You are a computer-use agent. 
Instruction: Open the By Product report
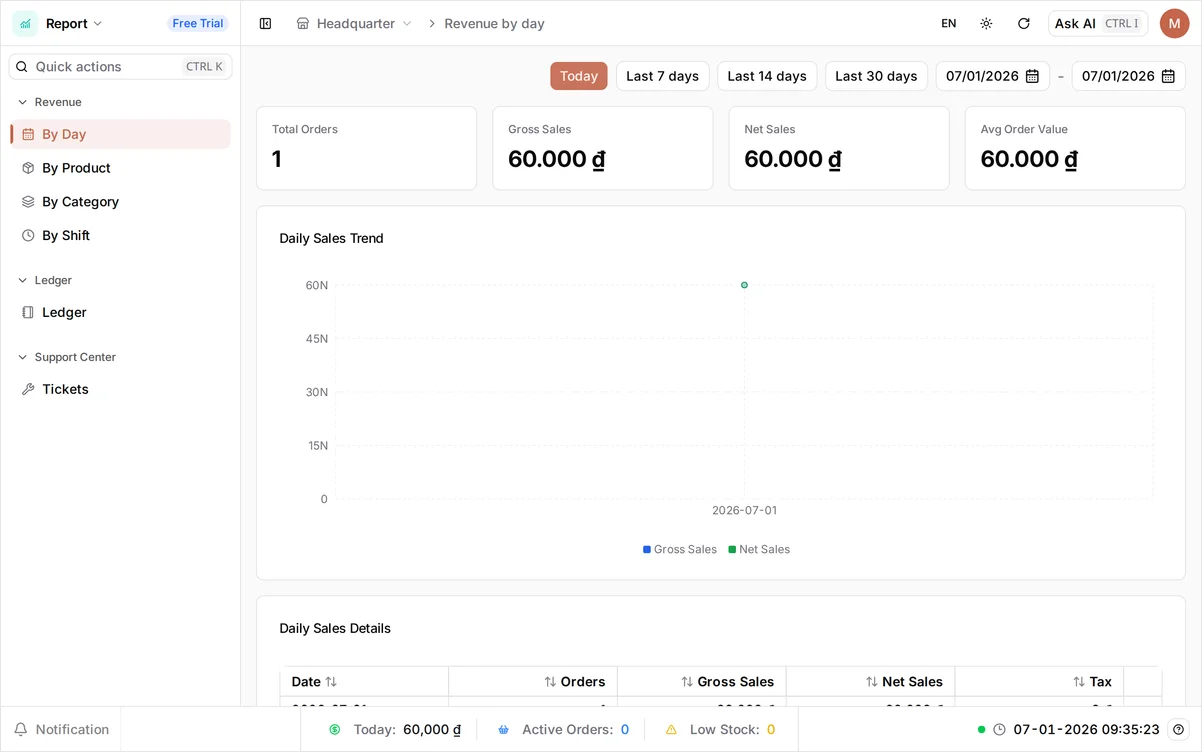(120, 168)
